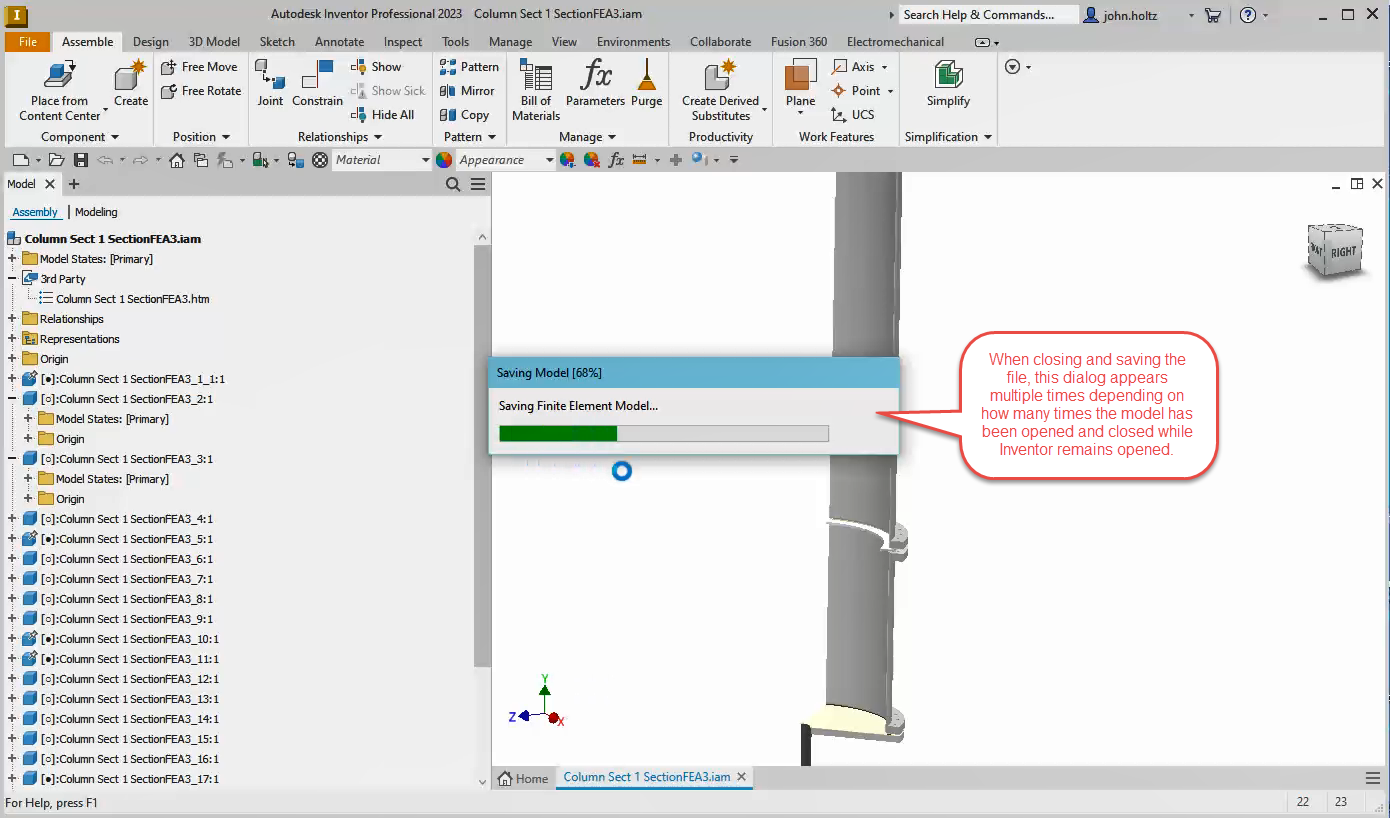Toggle Free Move mode
Image resolution: width=1390 pixels, height=818 pixels.
[199, 66]
